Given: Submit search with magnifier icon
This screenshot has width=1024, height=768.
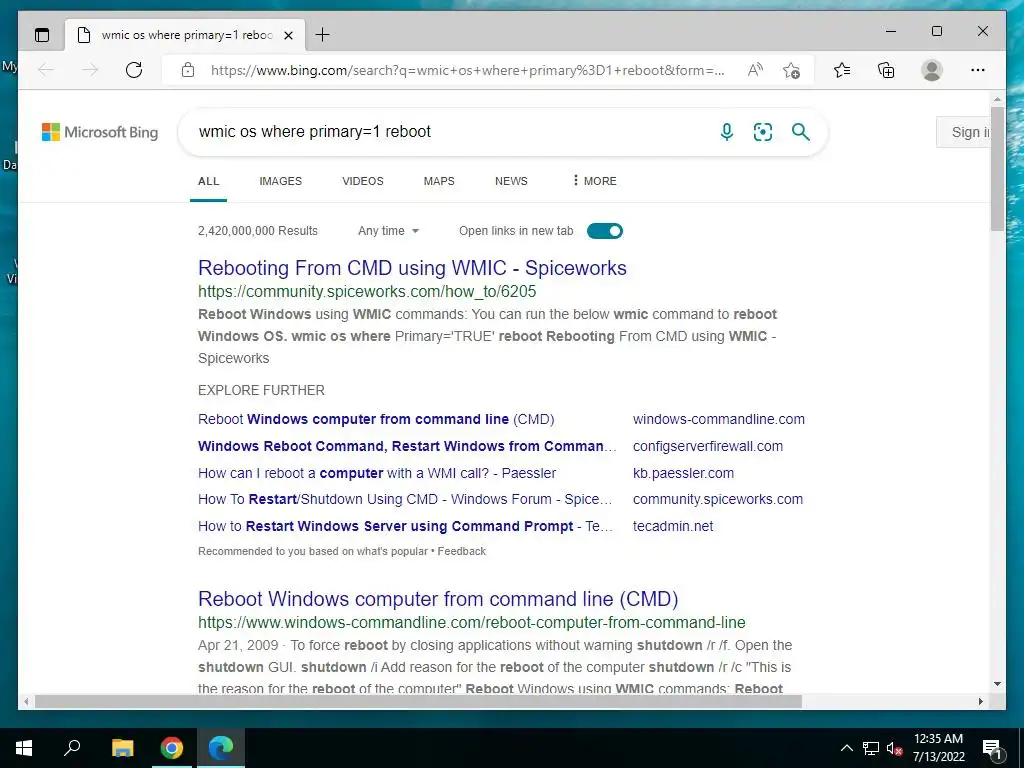Looking at the screenshot, I should click(801, 132).
